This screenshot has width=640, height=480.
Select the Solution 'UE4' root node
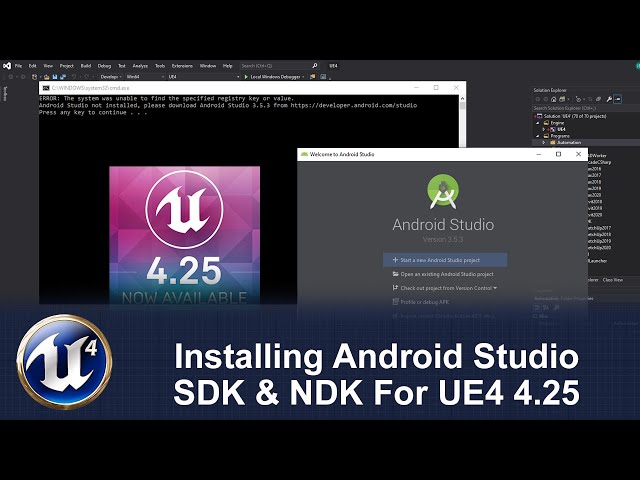tap(571, 116)
